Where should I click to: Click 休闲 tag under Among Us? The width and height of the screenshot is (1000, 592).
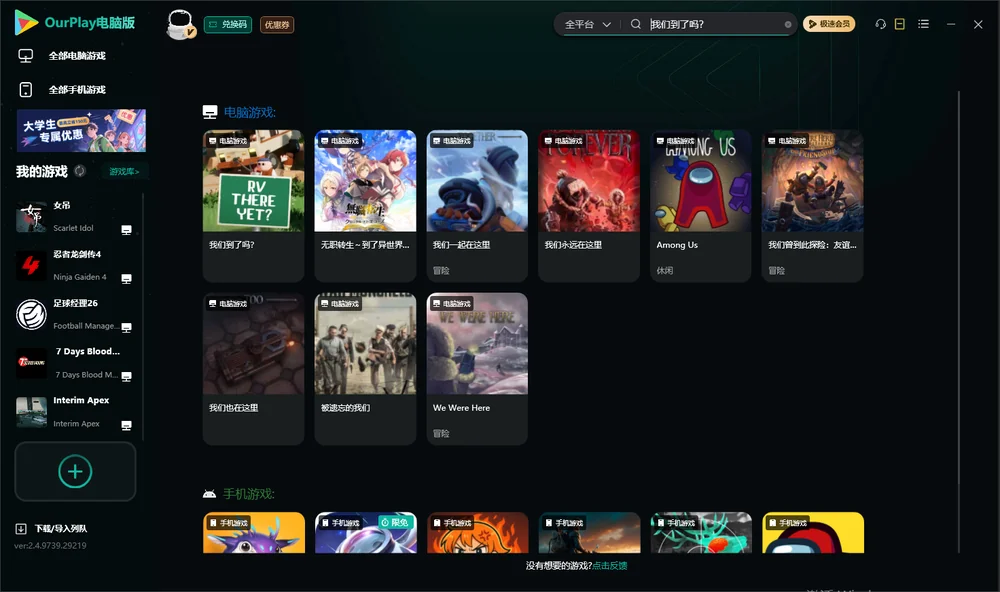(x=665, y=270)
